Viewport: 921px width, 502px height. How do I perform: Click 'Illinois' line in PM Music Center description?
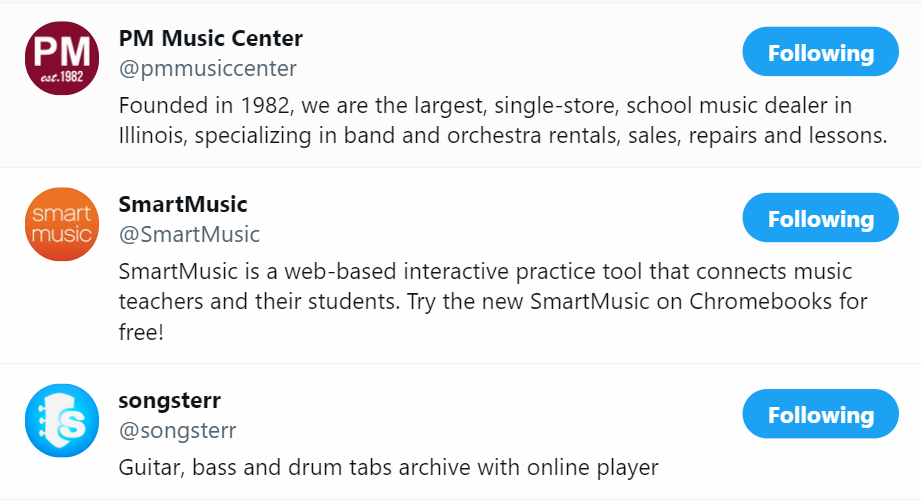point(503,136)
